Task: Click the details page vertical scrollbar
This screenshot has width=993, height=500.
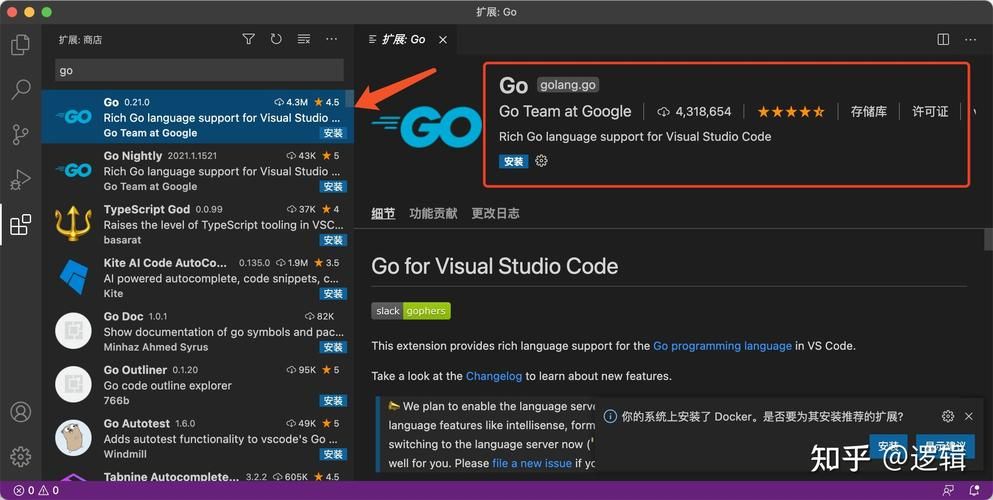Action: pos(988,240)
